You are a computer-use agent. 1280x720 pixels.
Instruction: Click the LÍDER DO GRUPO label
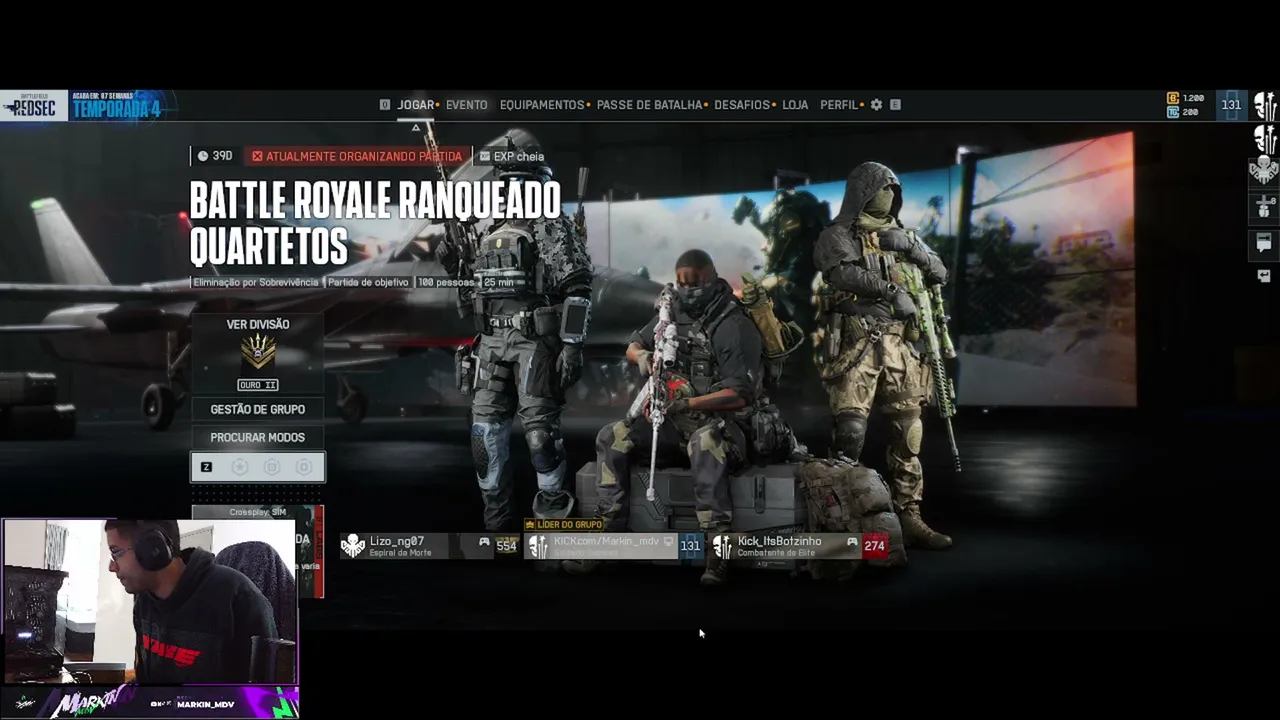tap(564, 524)
